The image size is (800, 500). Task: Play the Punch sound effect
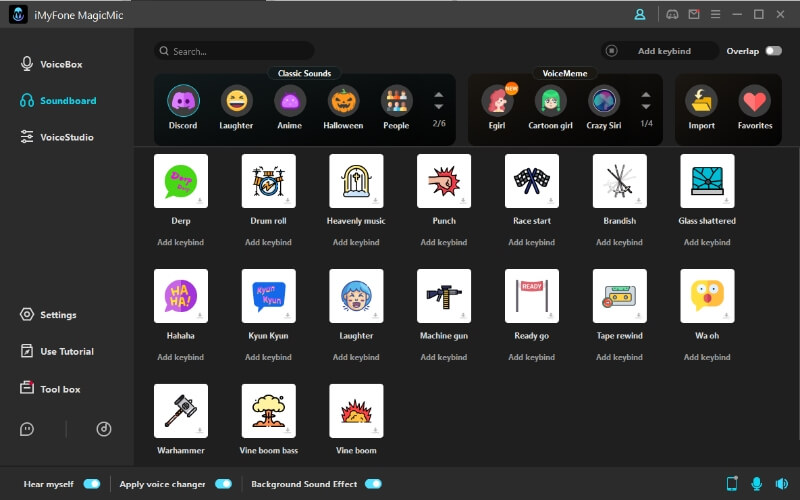(444, 181)
